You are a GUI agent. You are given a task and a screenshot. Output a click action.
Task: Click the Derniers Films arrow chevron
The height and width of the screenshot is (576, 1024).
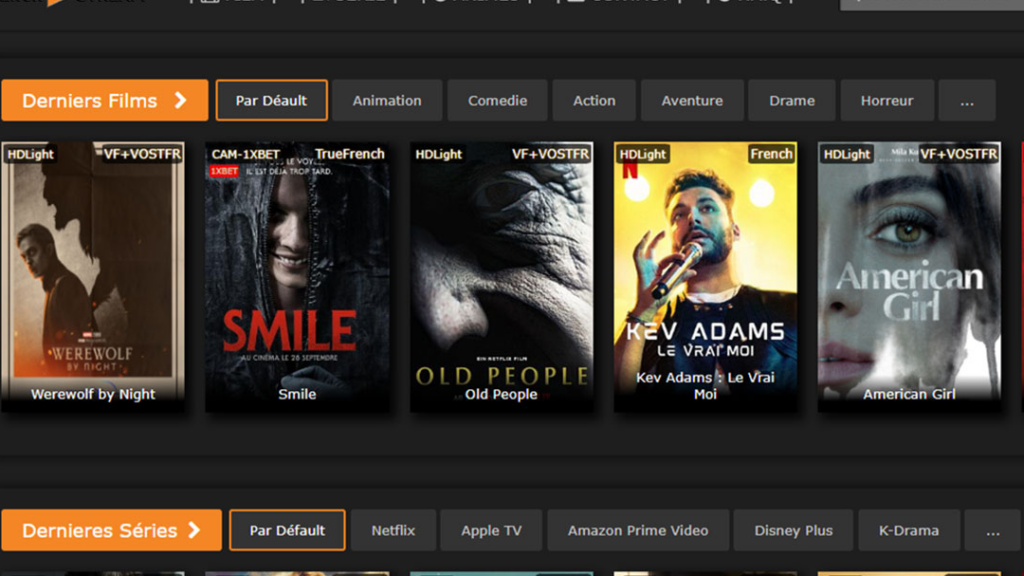(x=181, y=101)
